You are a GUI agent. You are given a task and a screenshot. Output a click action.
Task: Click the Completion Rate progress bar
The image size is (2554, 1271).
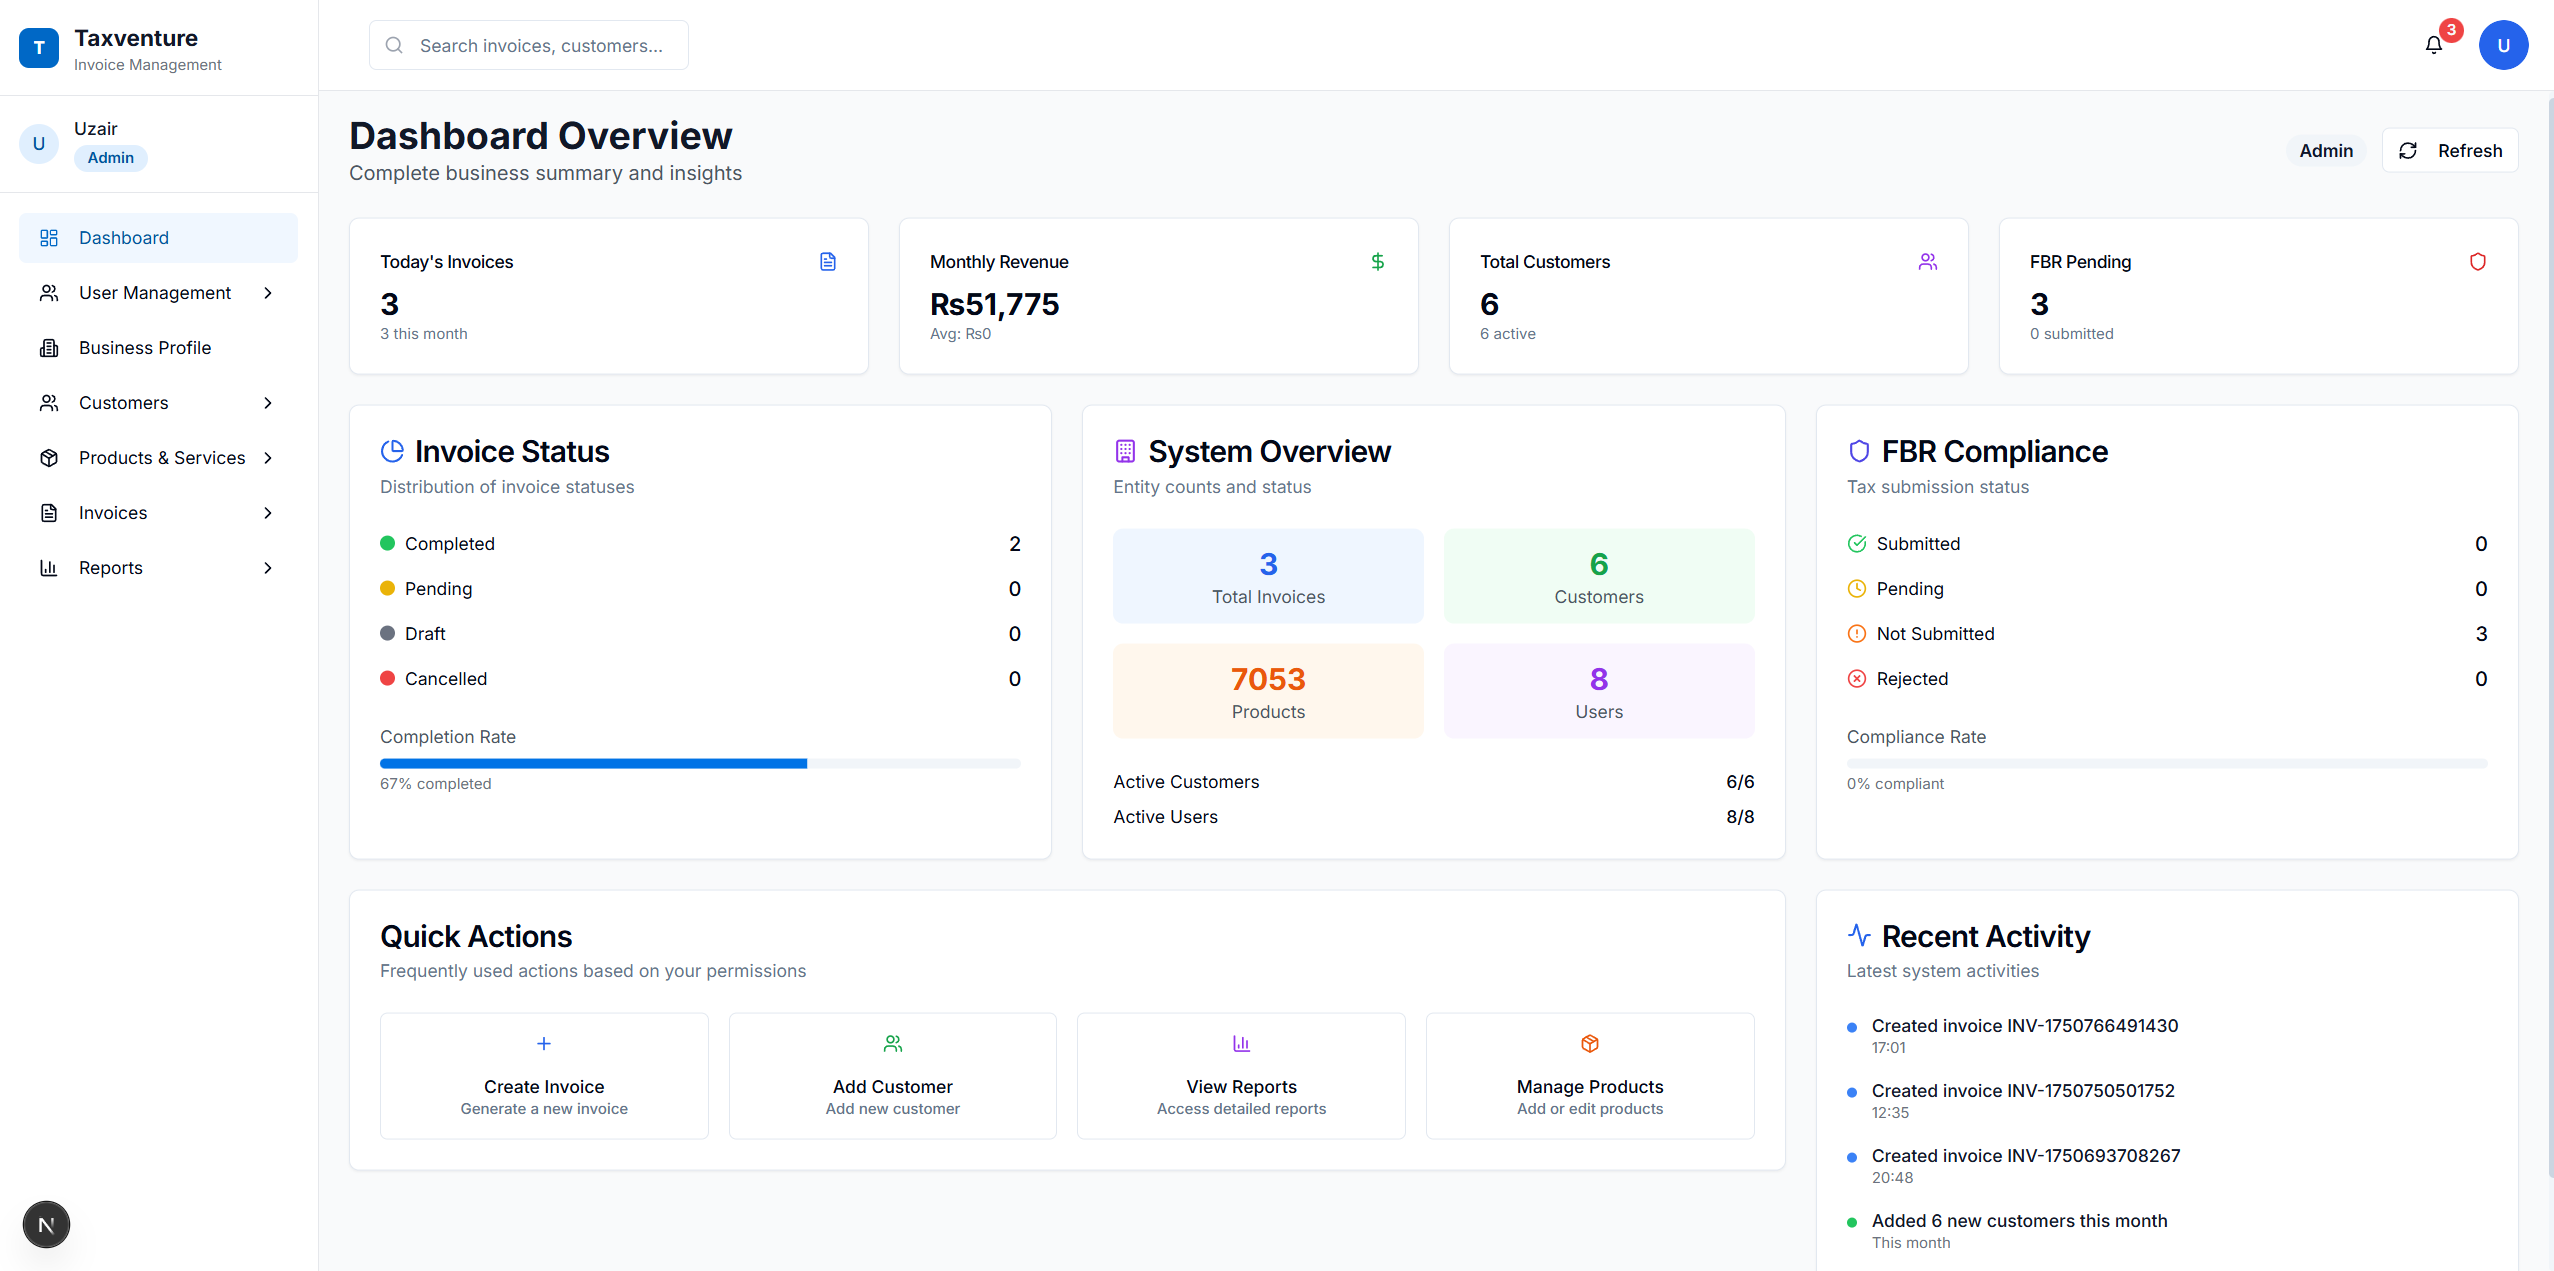pyautogui.click(x=700, y=763)
